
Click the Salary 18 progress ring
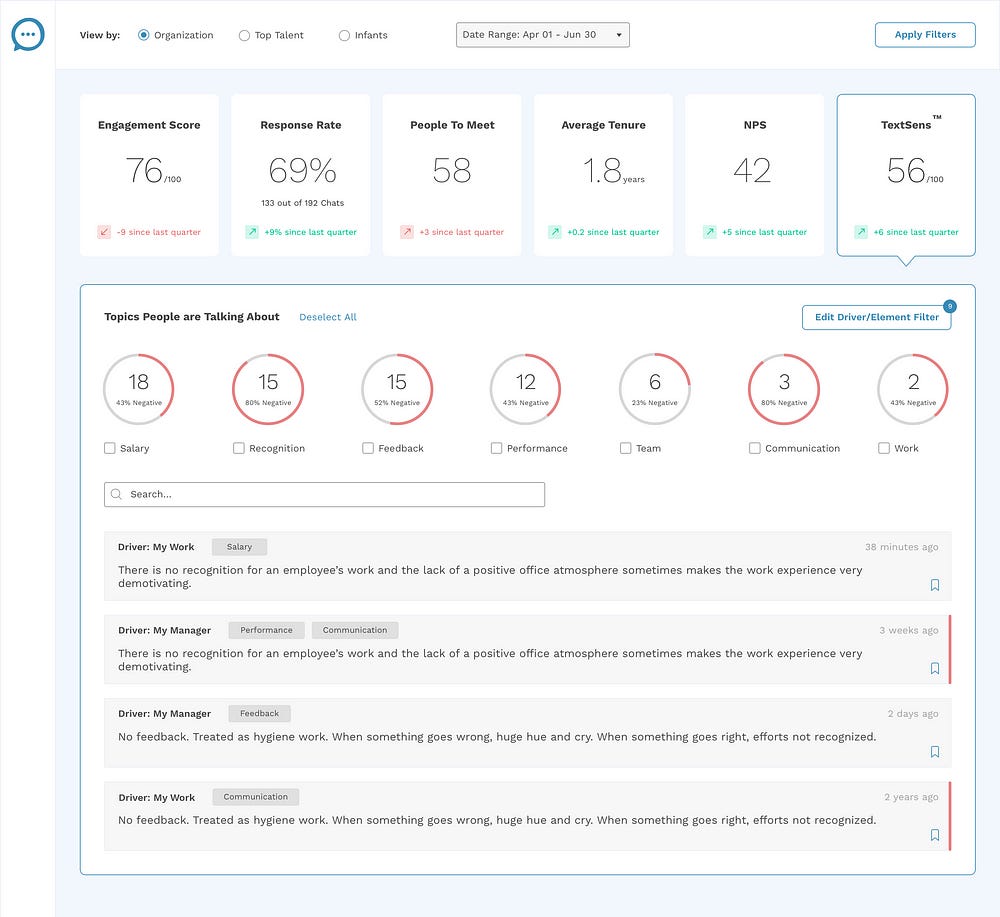138,390
